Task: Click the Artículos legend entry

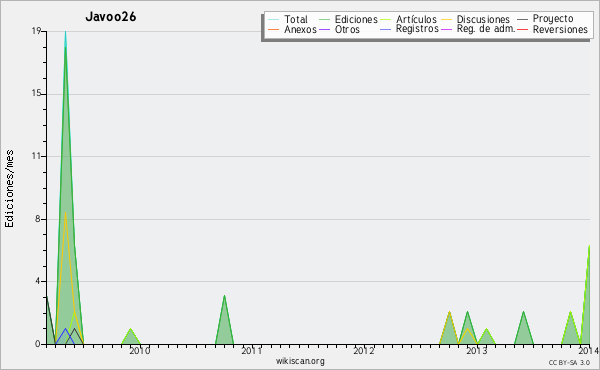Action: pos(408,19)
